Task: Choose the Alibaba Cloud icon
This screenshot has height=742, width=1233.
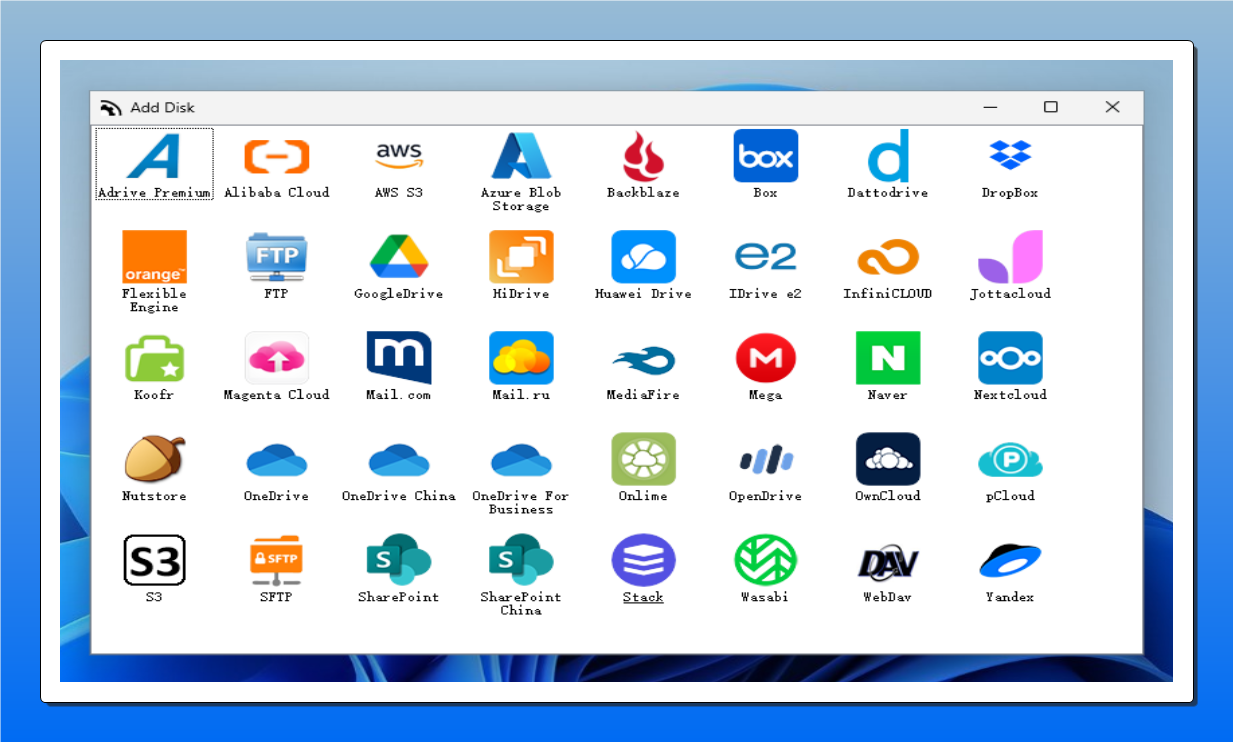Action: click(x=277, y=157)
